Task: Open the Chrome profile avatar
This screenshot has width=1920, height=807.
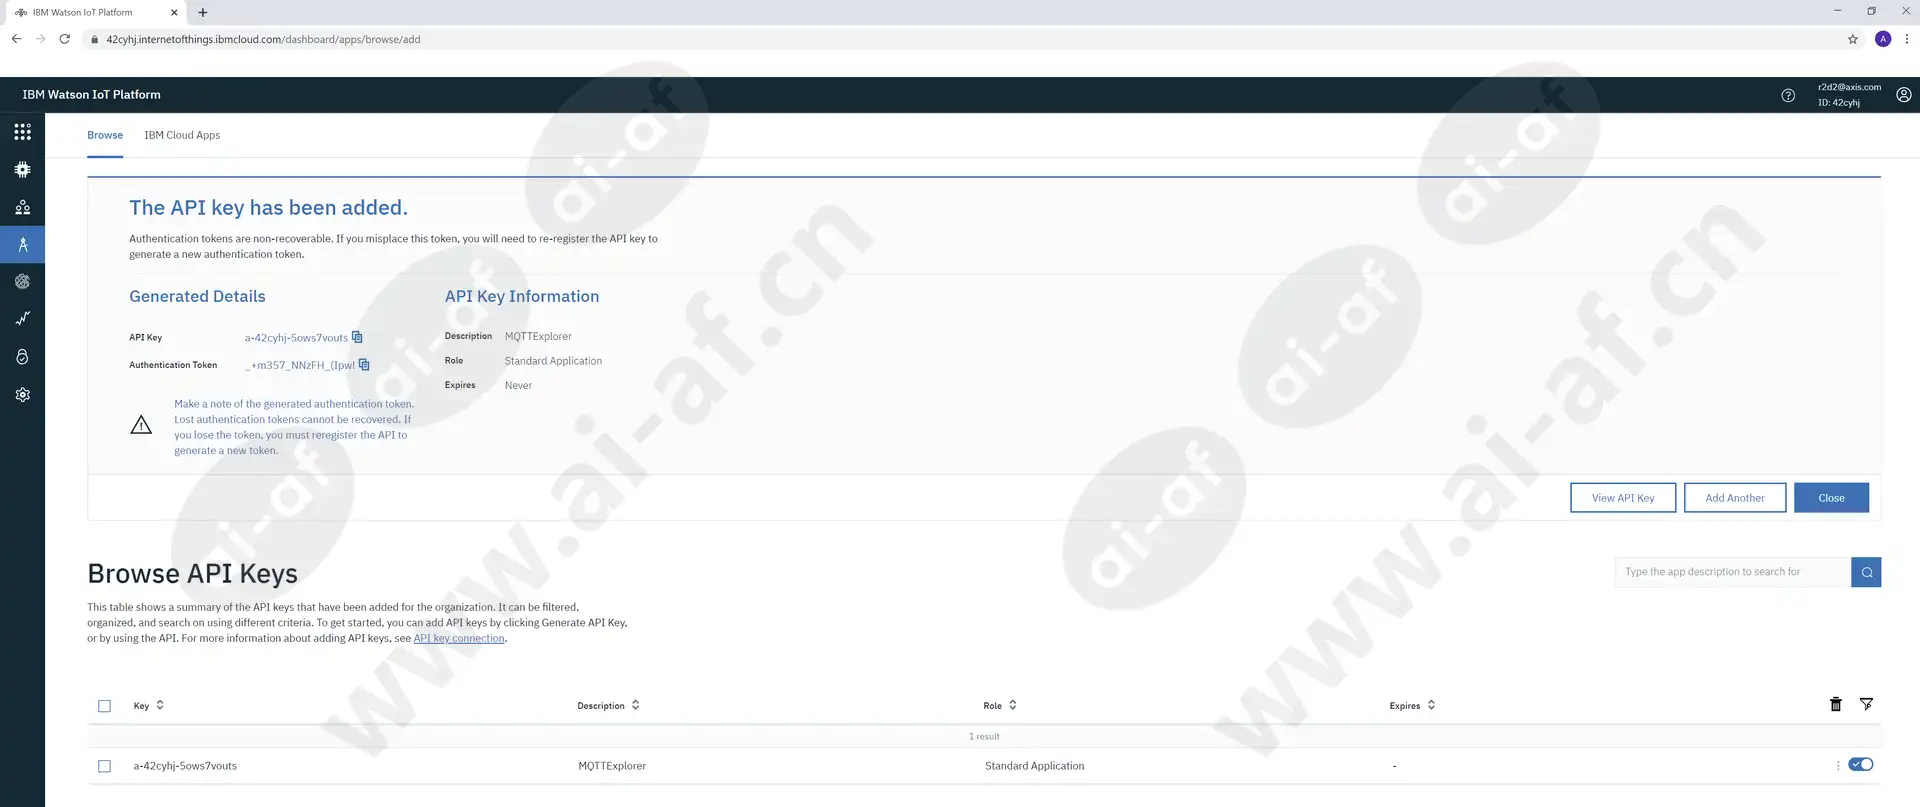Action: [1883, 39]
